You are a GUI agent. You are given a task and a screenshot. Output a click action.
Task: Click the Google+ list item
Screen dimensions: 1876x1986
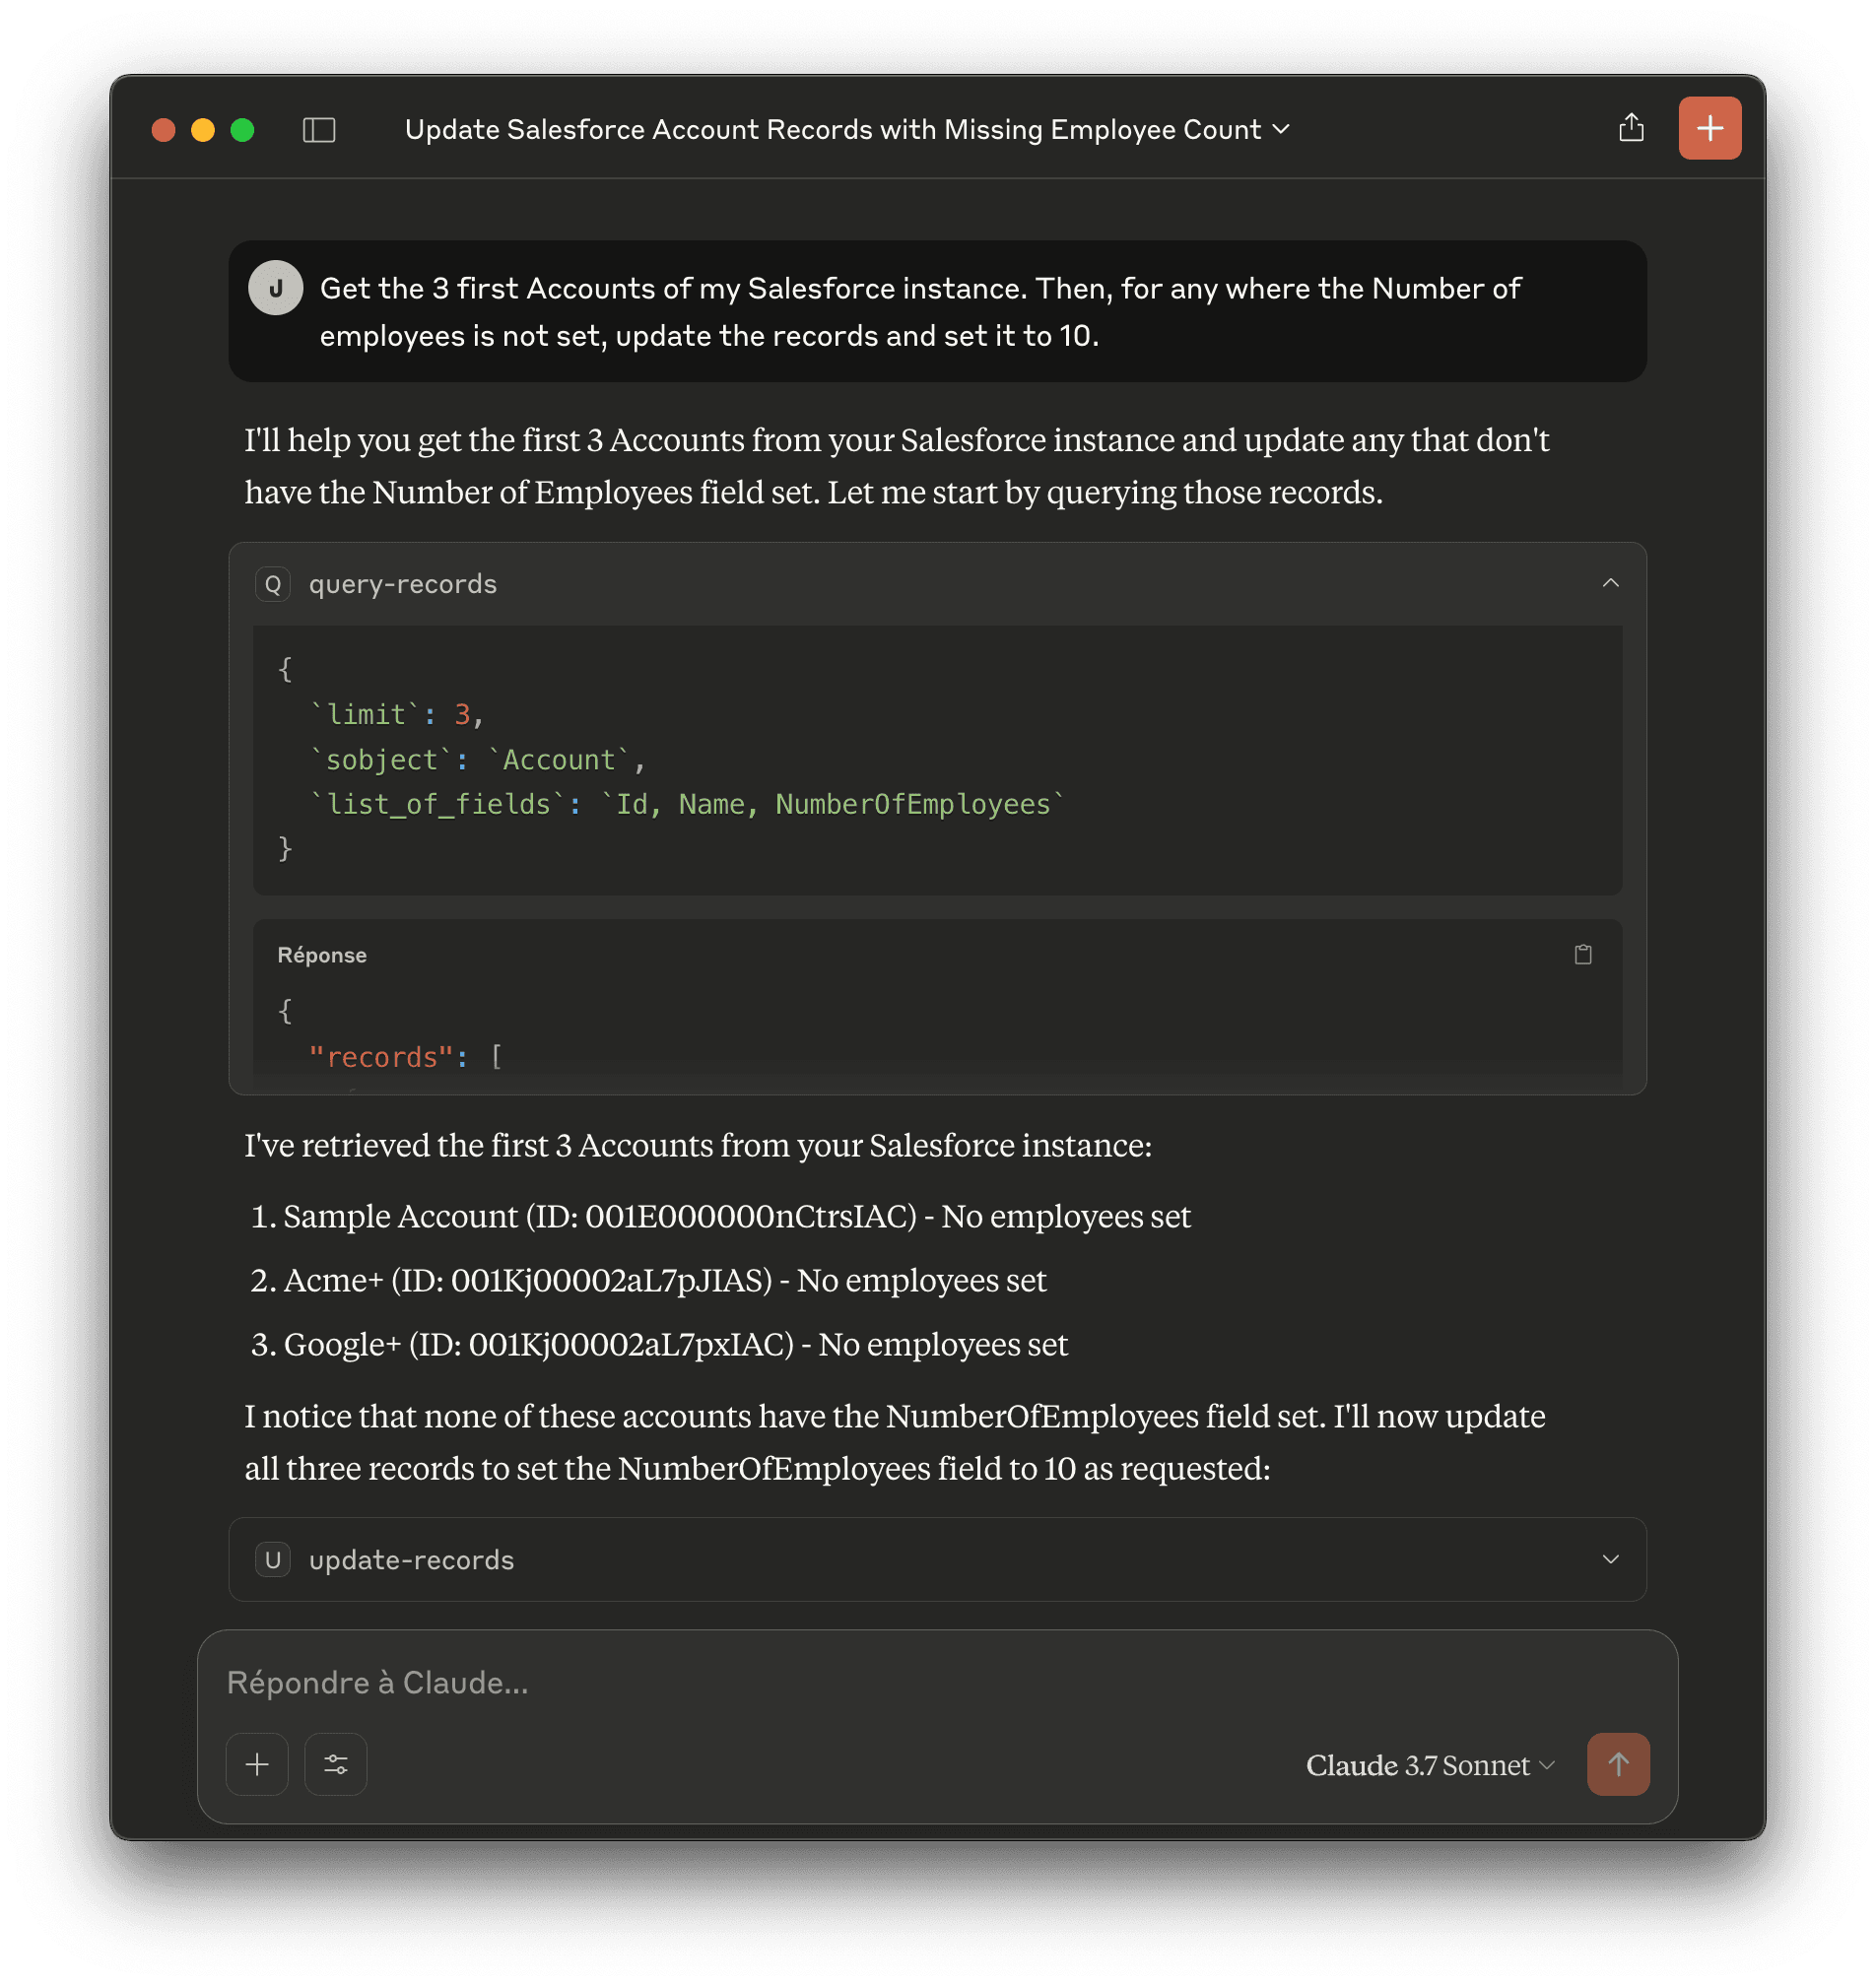point(659,1344)
